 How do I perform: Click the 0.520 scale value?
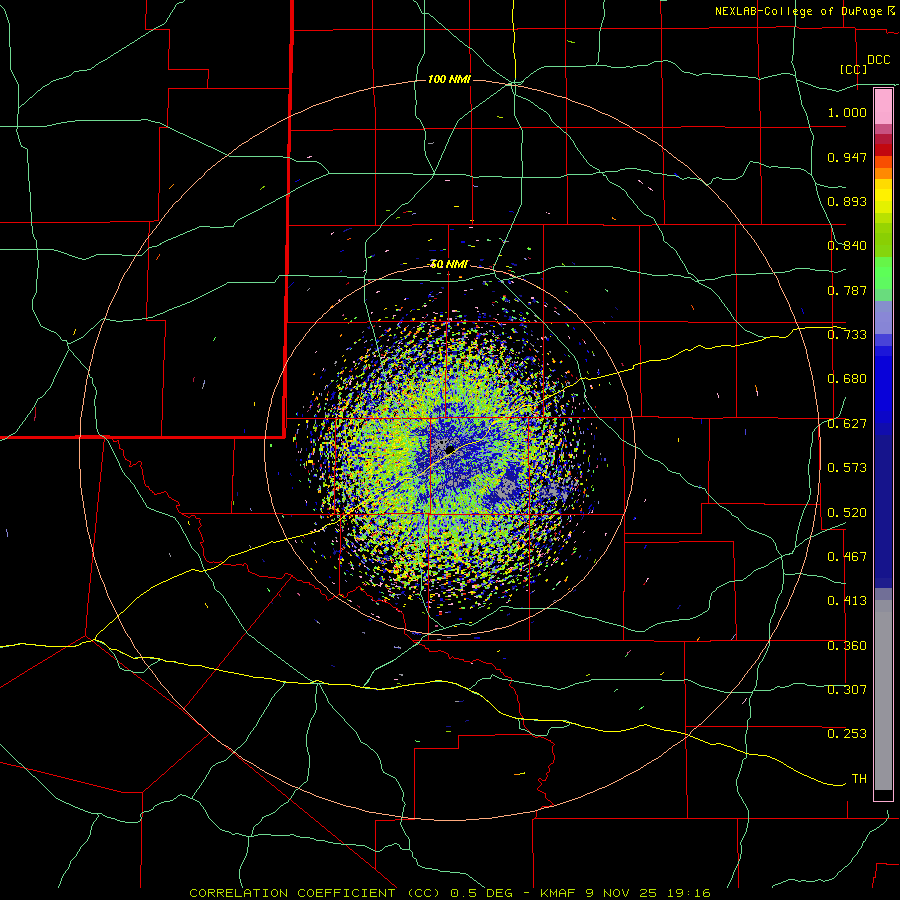pyautogui.click(x=847, y=513)
